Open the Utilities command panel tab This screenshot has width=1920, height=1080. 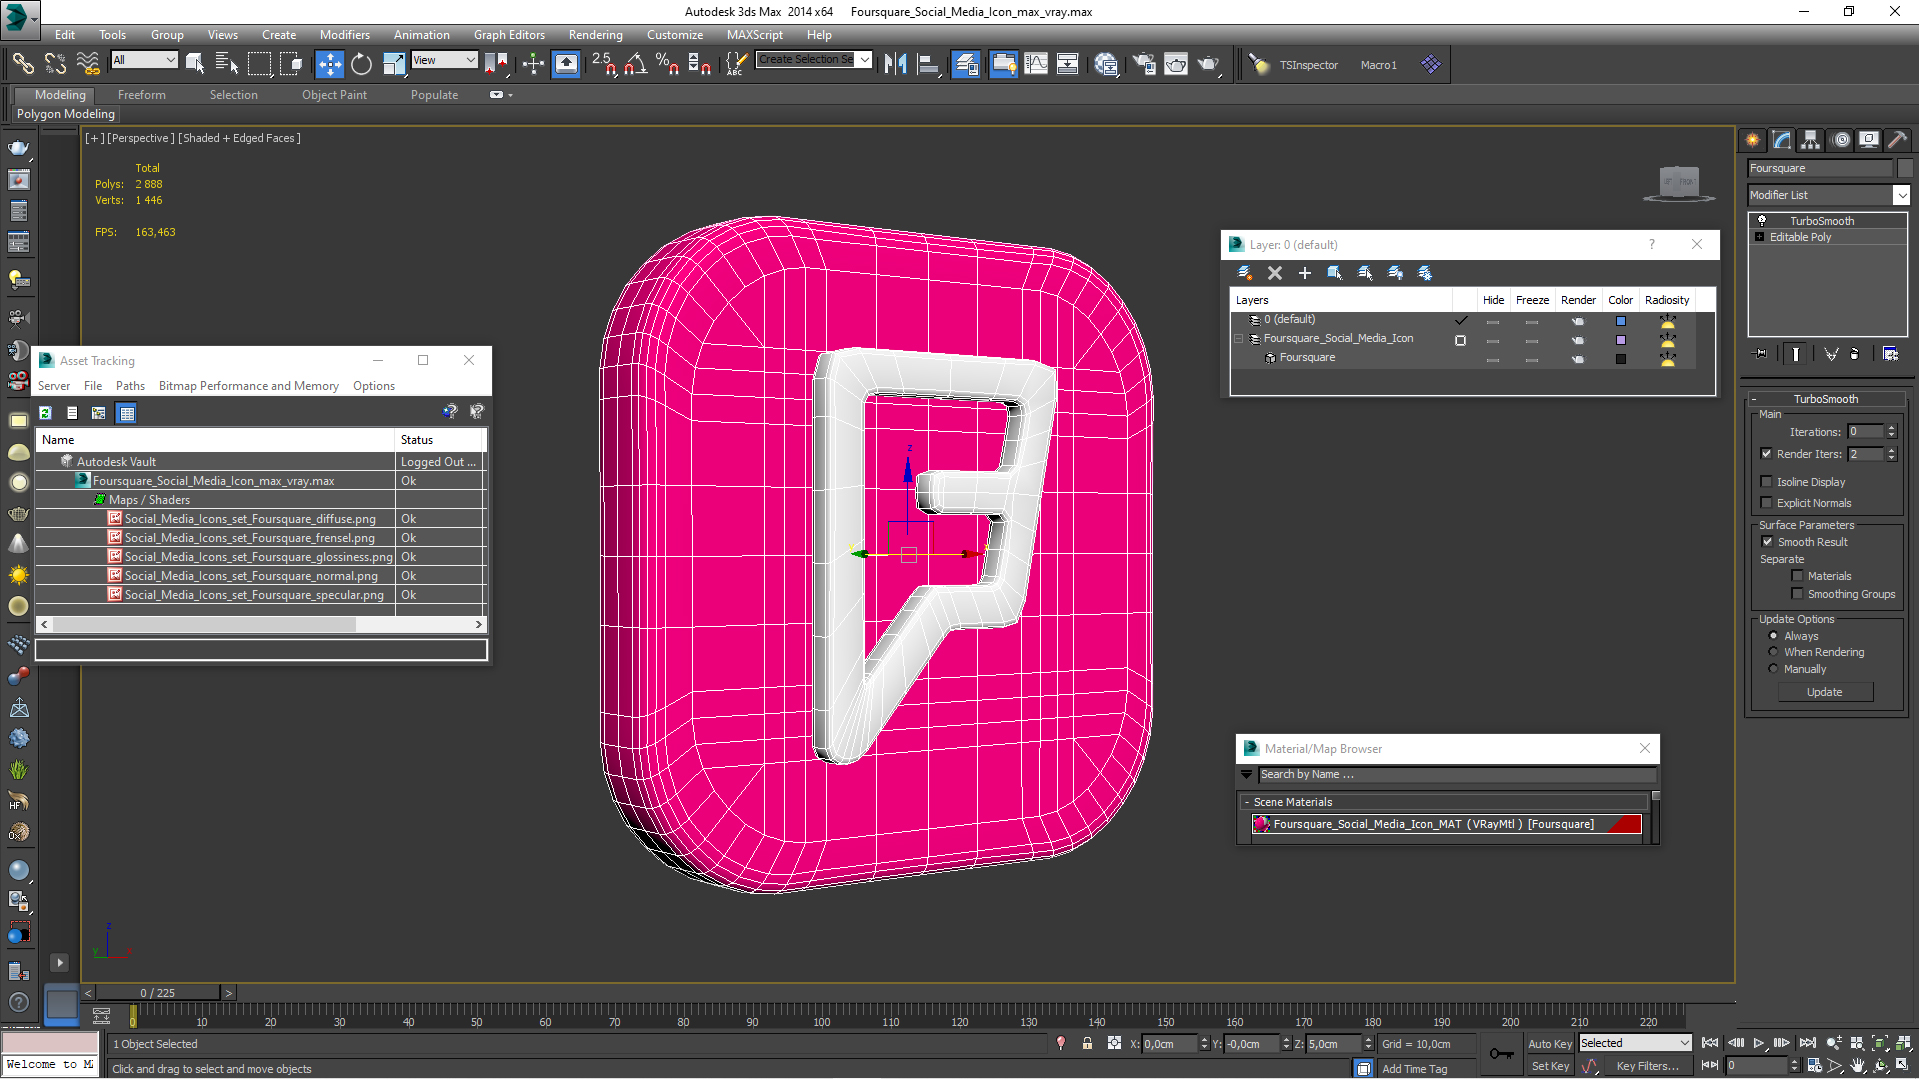[1898, 140]
